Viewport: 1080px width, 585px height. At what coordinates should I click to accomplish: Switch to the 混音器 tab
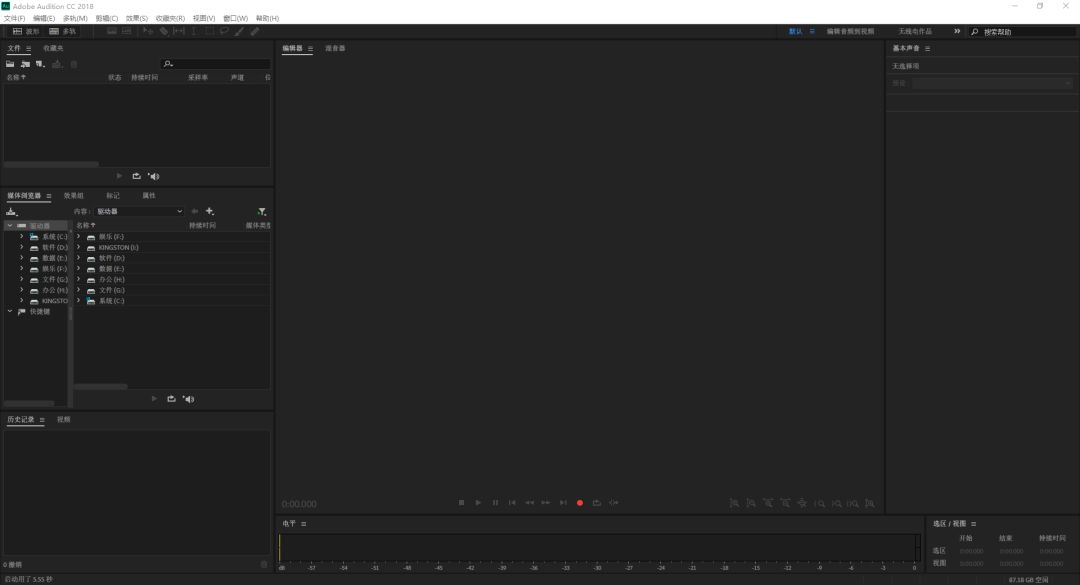(x=335, y=48)
